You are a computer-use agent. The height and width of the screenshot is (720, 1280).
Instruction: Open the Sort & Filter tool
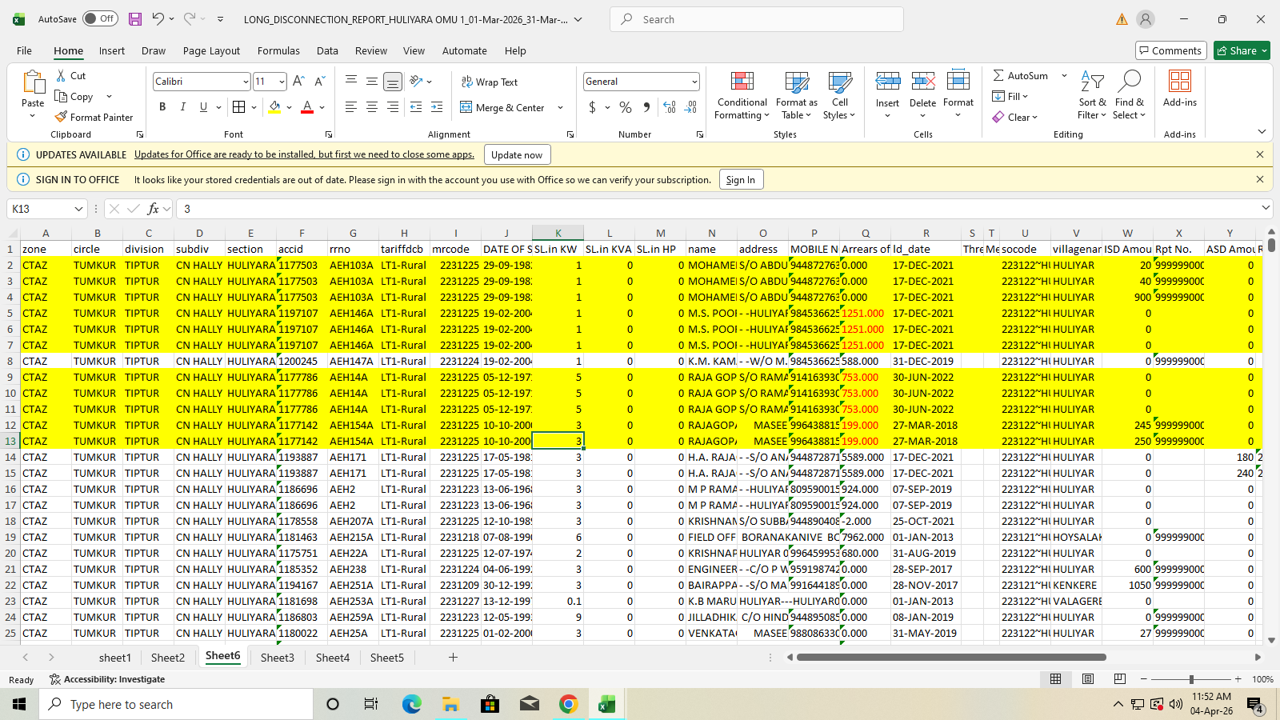[x=1092, y=95]
